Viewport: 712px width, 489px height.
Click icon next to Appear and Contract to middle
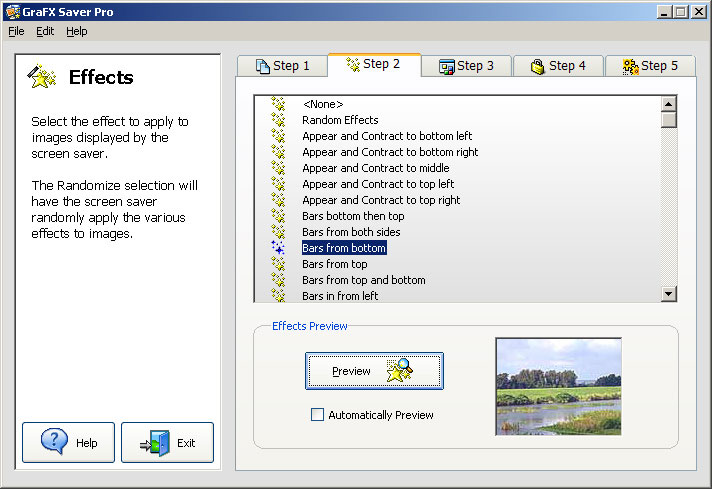(x=278, y=168)
